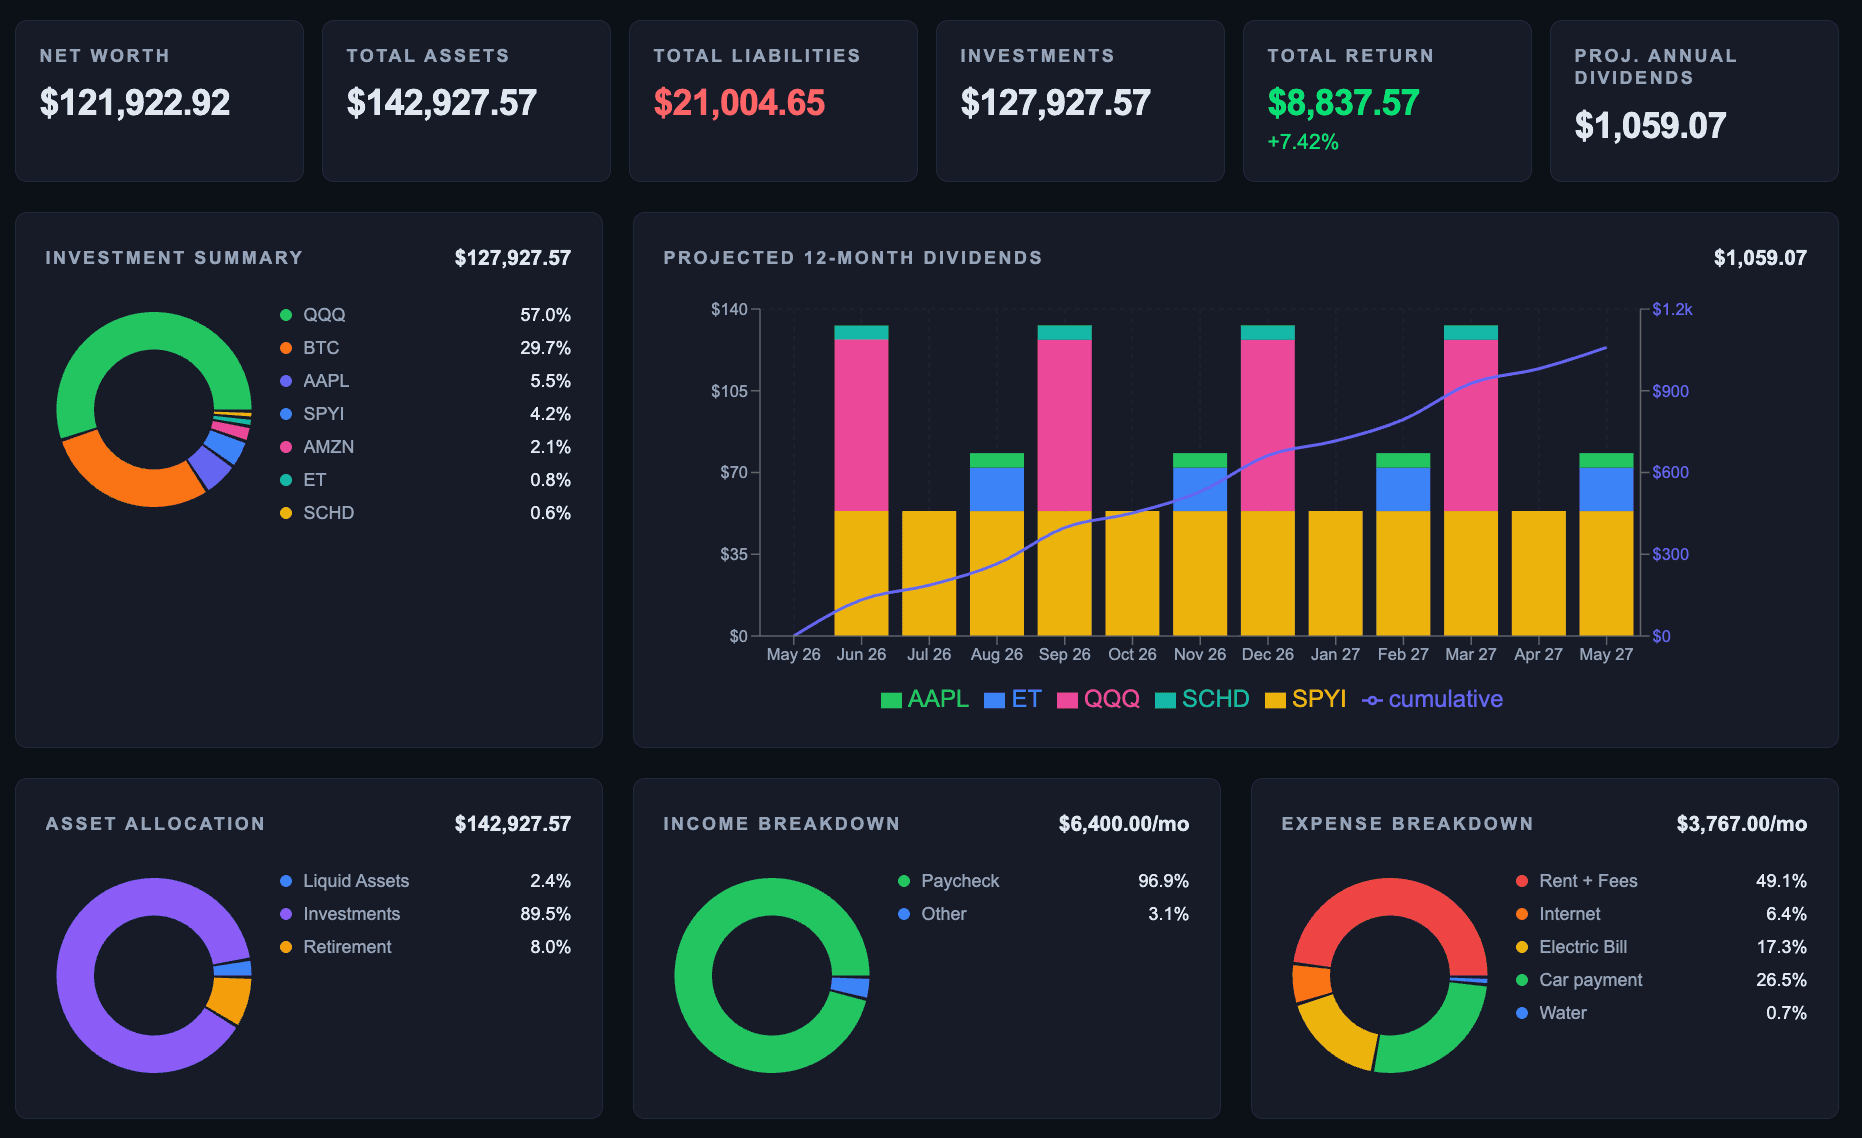Toggle ET series in dividends chart legend
1862x1138 pixels.
point(1012,699)
